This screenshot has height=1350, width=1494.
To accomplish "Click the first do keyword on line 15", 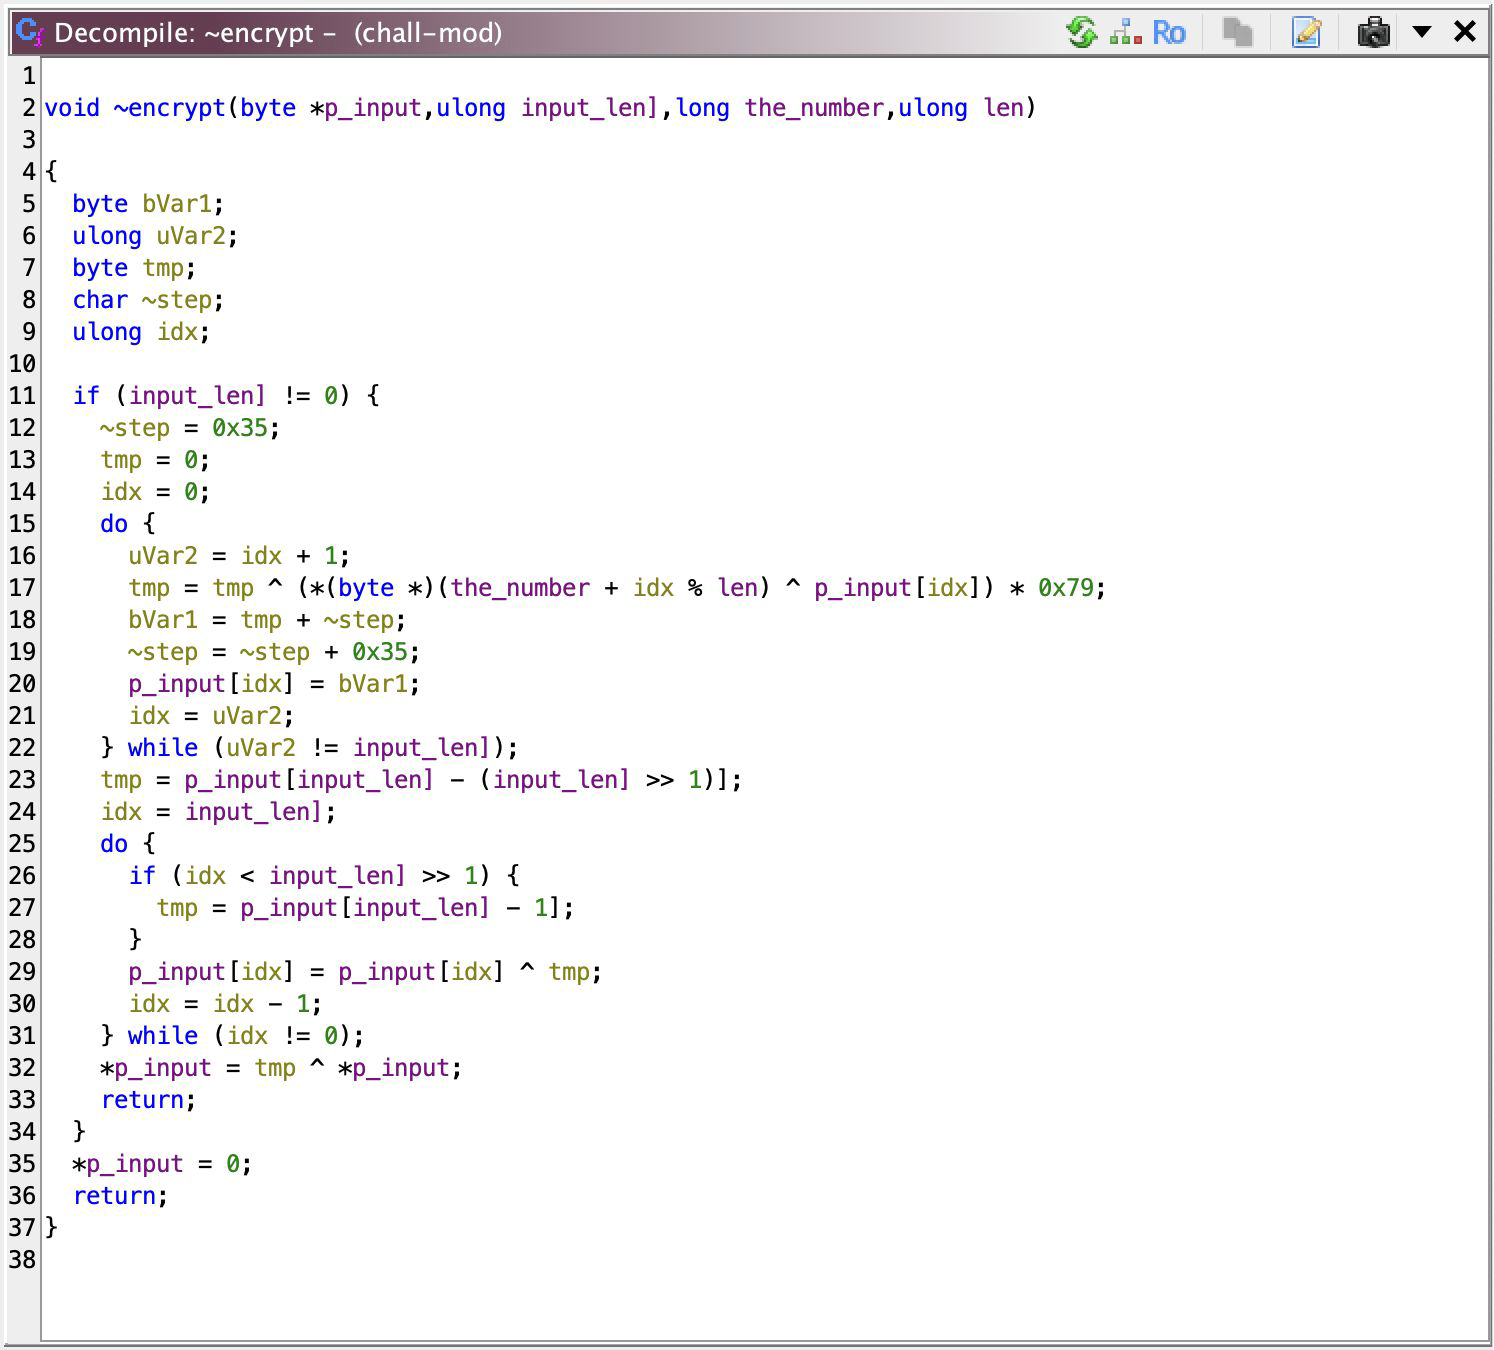I will pyautogui.click(x=114, y=524).
